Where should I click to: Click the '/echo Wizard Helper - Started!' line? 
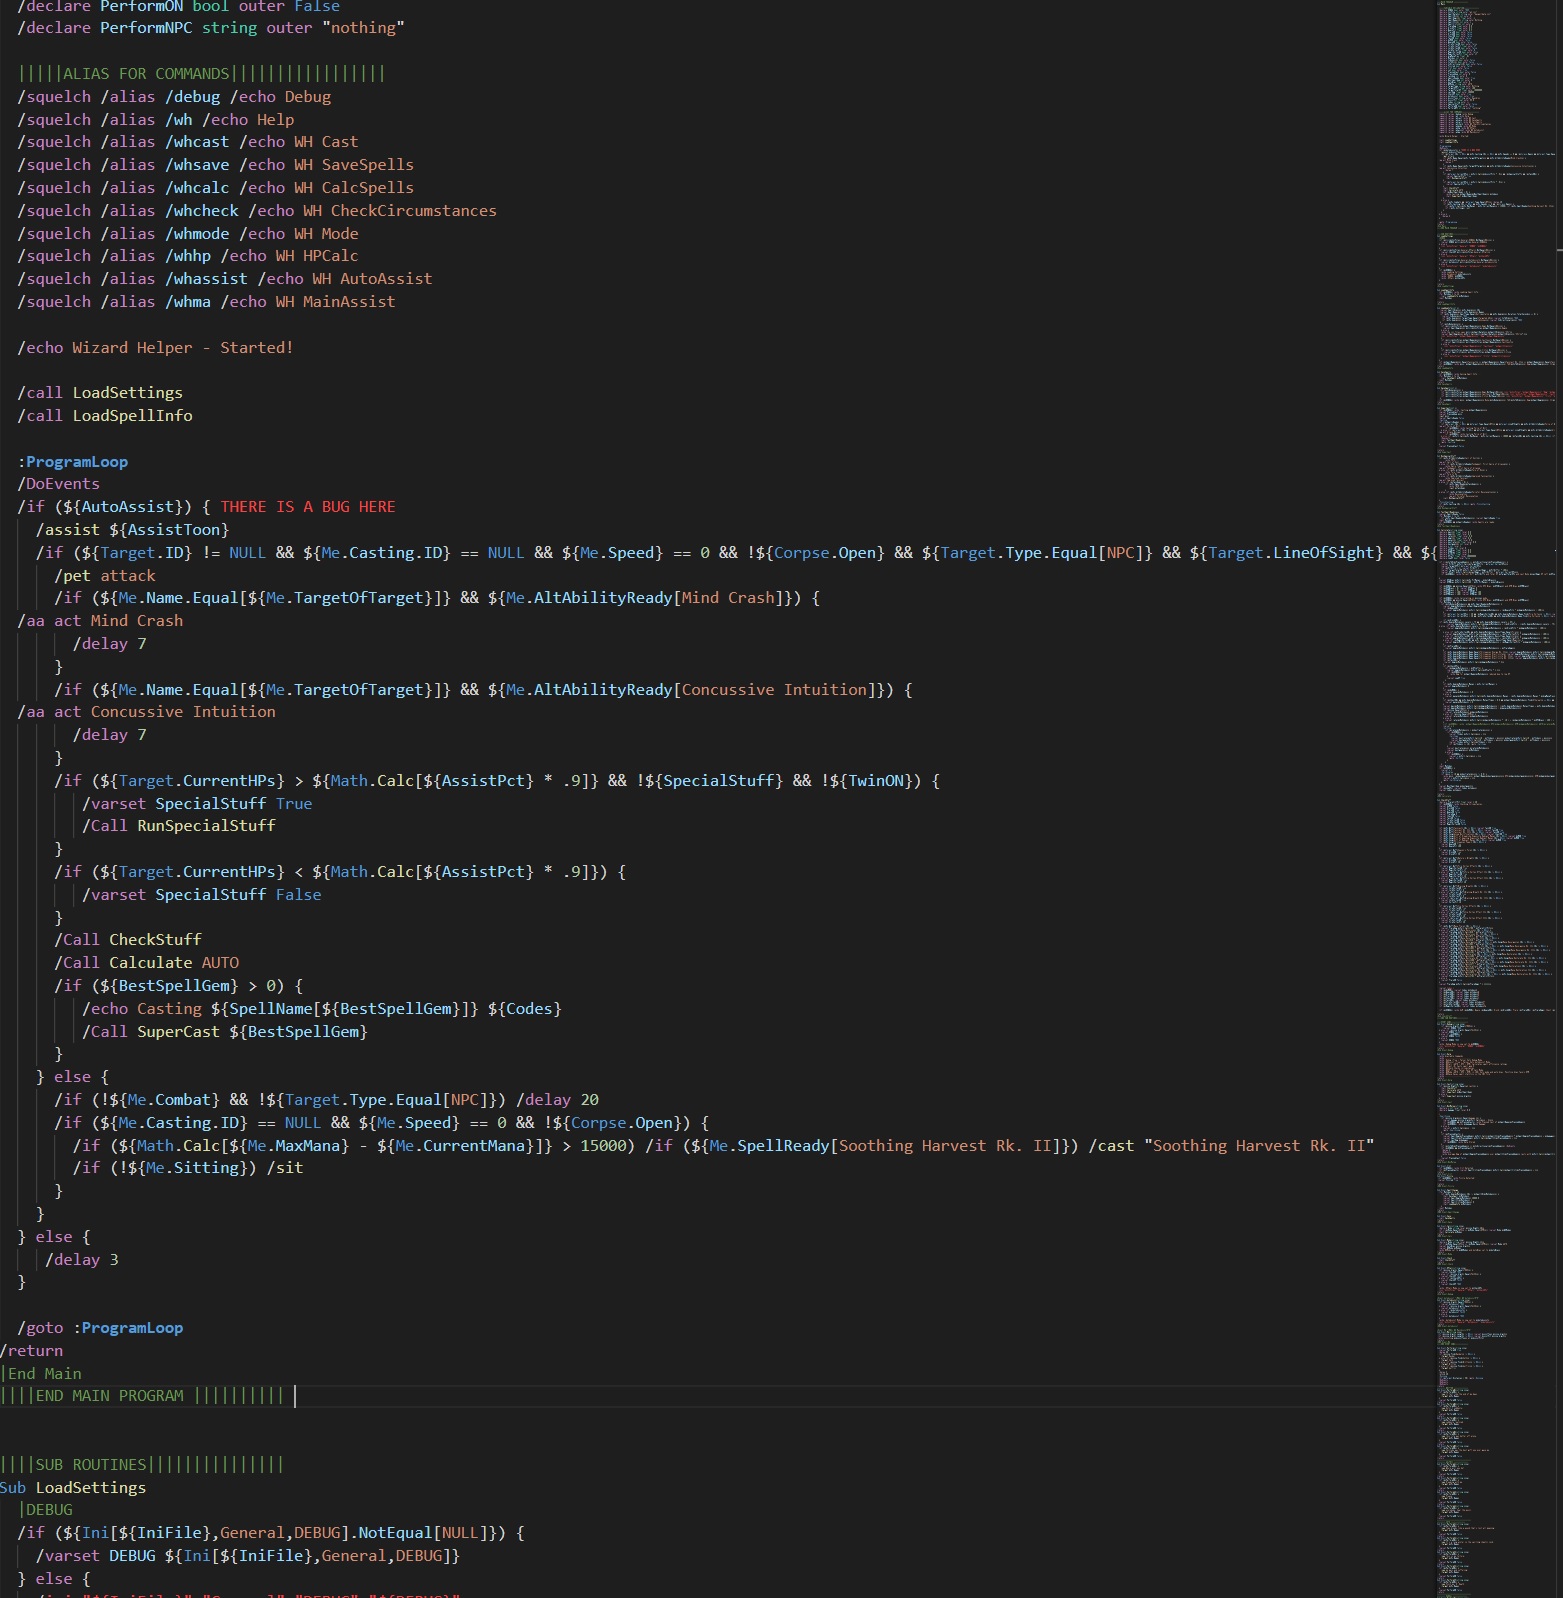[x=155, y=348]
